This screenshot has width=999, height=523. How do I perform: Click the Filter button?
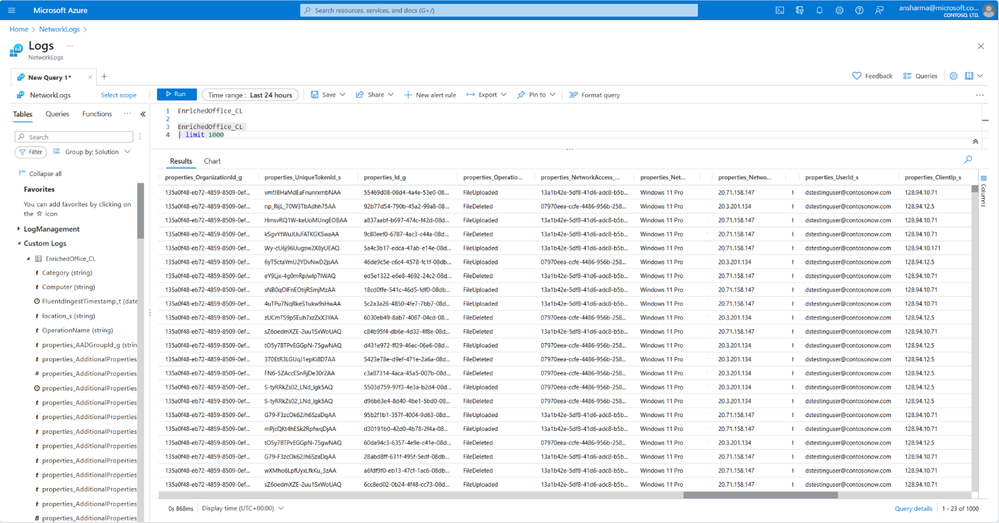pyautogui.click(x=31, y=152)
